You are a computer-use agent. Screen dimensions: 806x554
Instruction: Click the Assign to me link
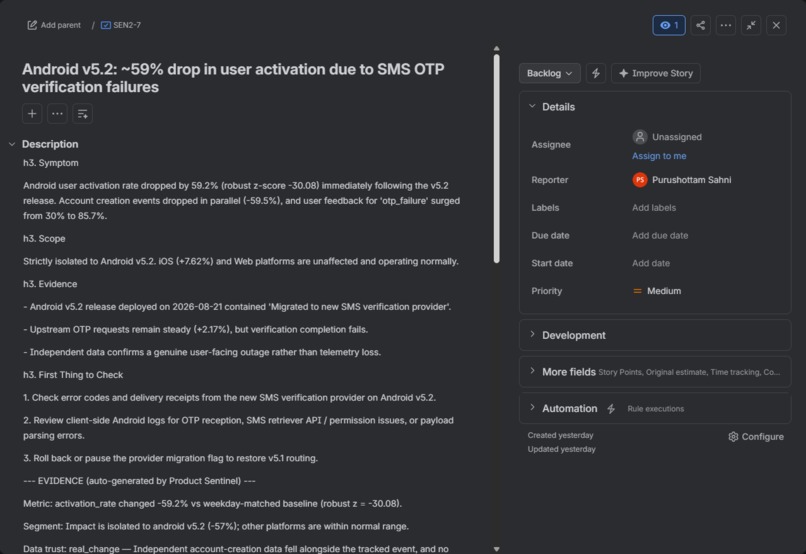(x=659, y=156)
